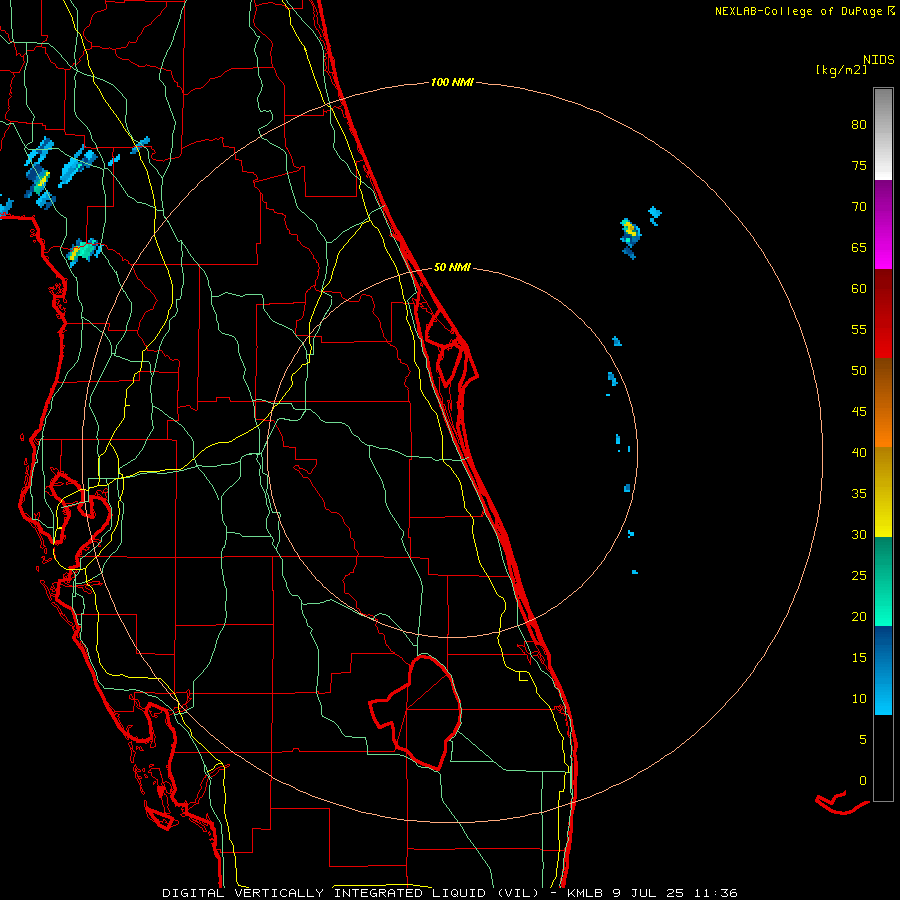The width and height of the screenshot is (900, 900).
Task: Click the 45 value on the VIL scale
Action: tap(859, 412)
